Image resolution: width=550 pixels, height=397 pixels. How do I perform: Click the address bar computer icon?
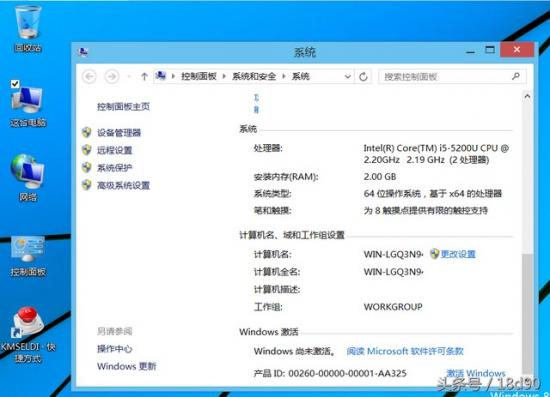[x=161, y=76]
